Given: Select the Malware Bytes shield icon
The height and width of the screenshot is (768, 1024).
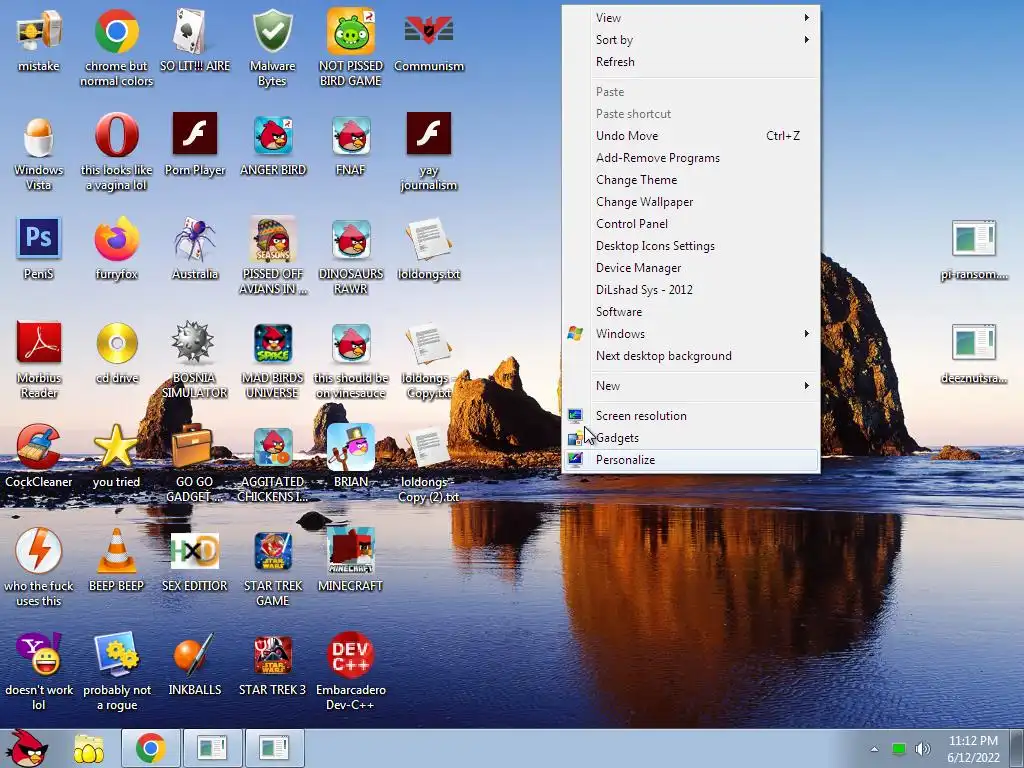Looking at the screenshot, I should (272, 47).
